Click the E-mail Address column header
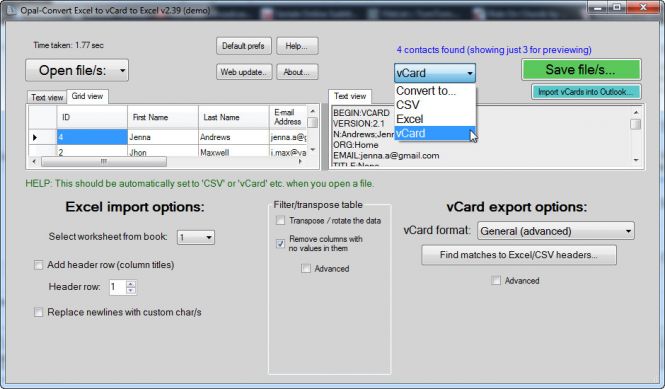 (288, 117)
